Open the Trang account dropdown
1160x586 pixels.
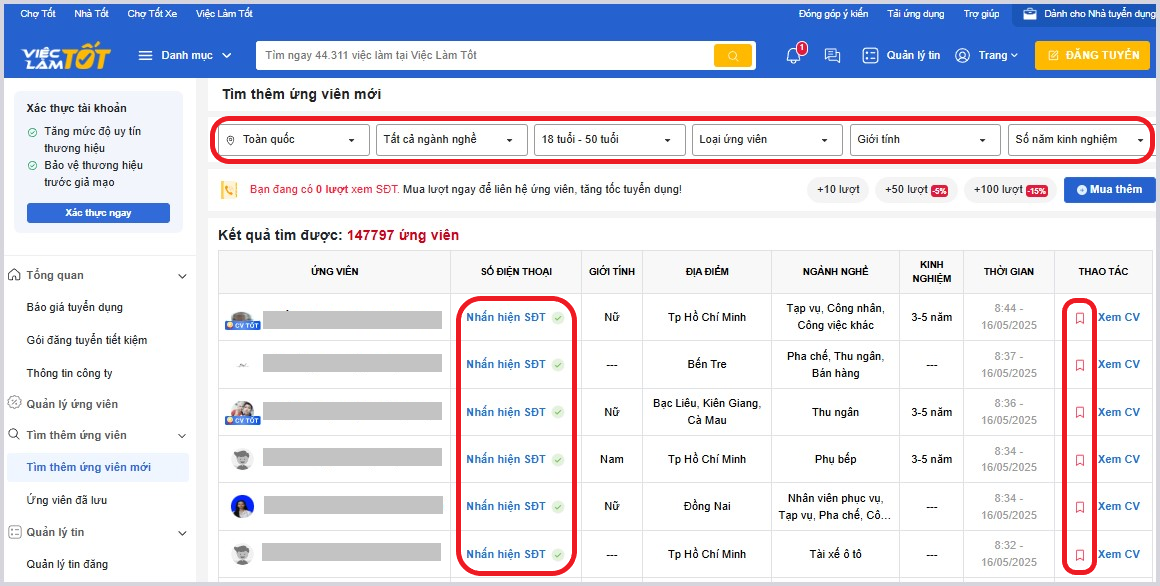998,55
